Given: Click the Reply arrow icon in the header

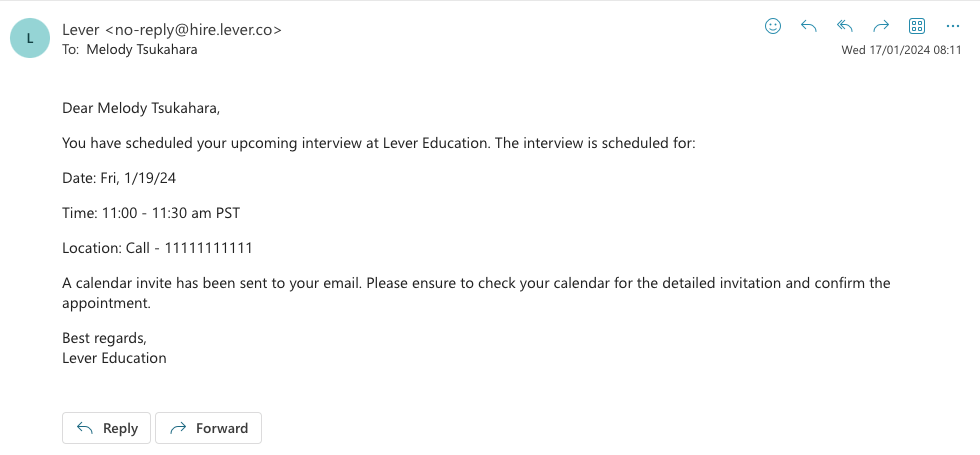Looking at the screenshot, I should 809,26.
